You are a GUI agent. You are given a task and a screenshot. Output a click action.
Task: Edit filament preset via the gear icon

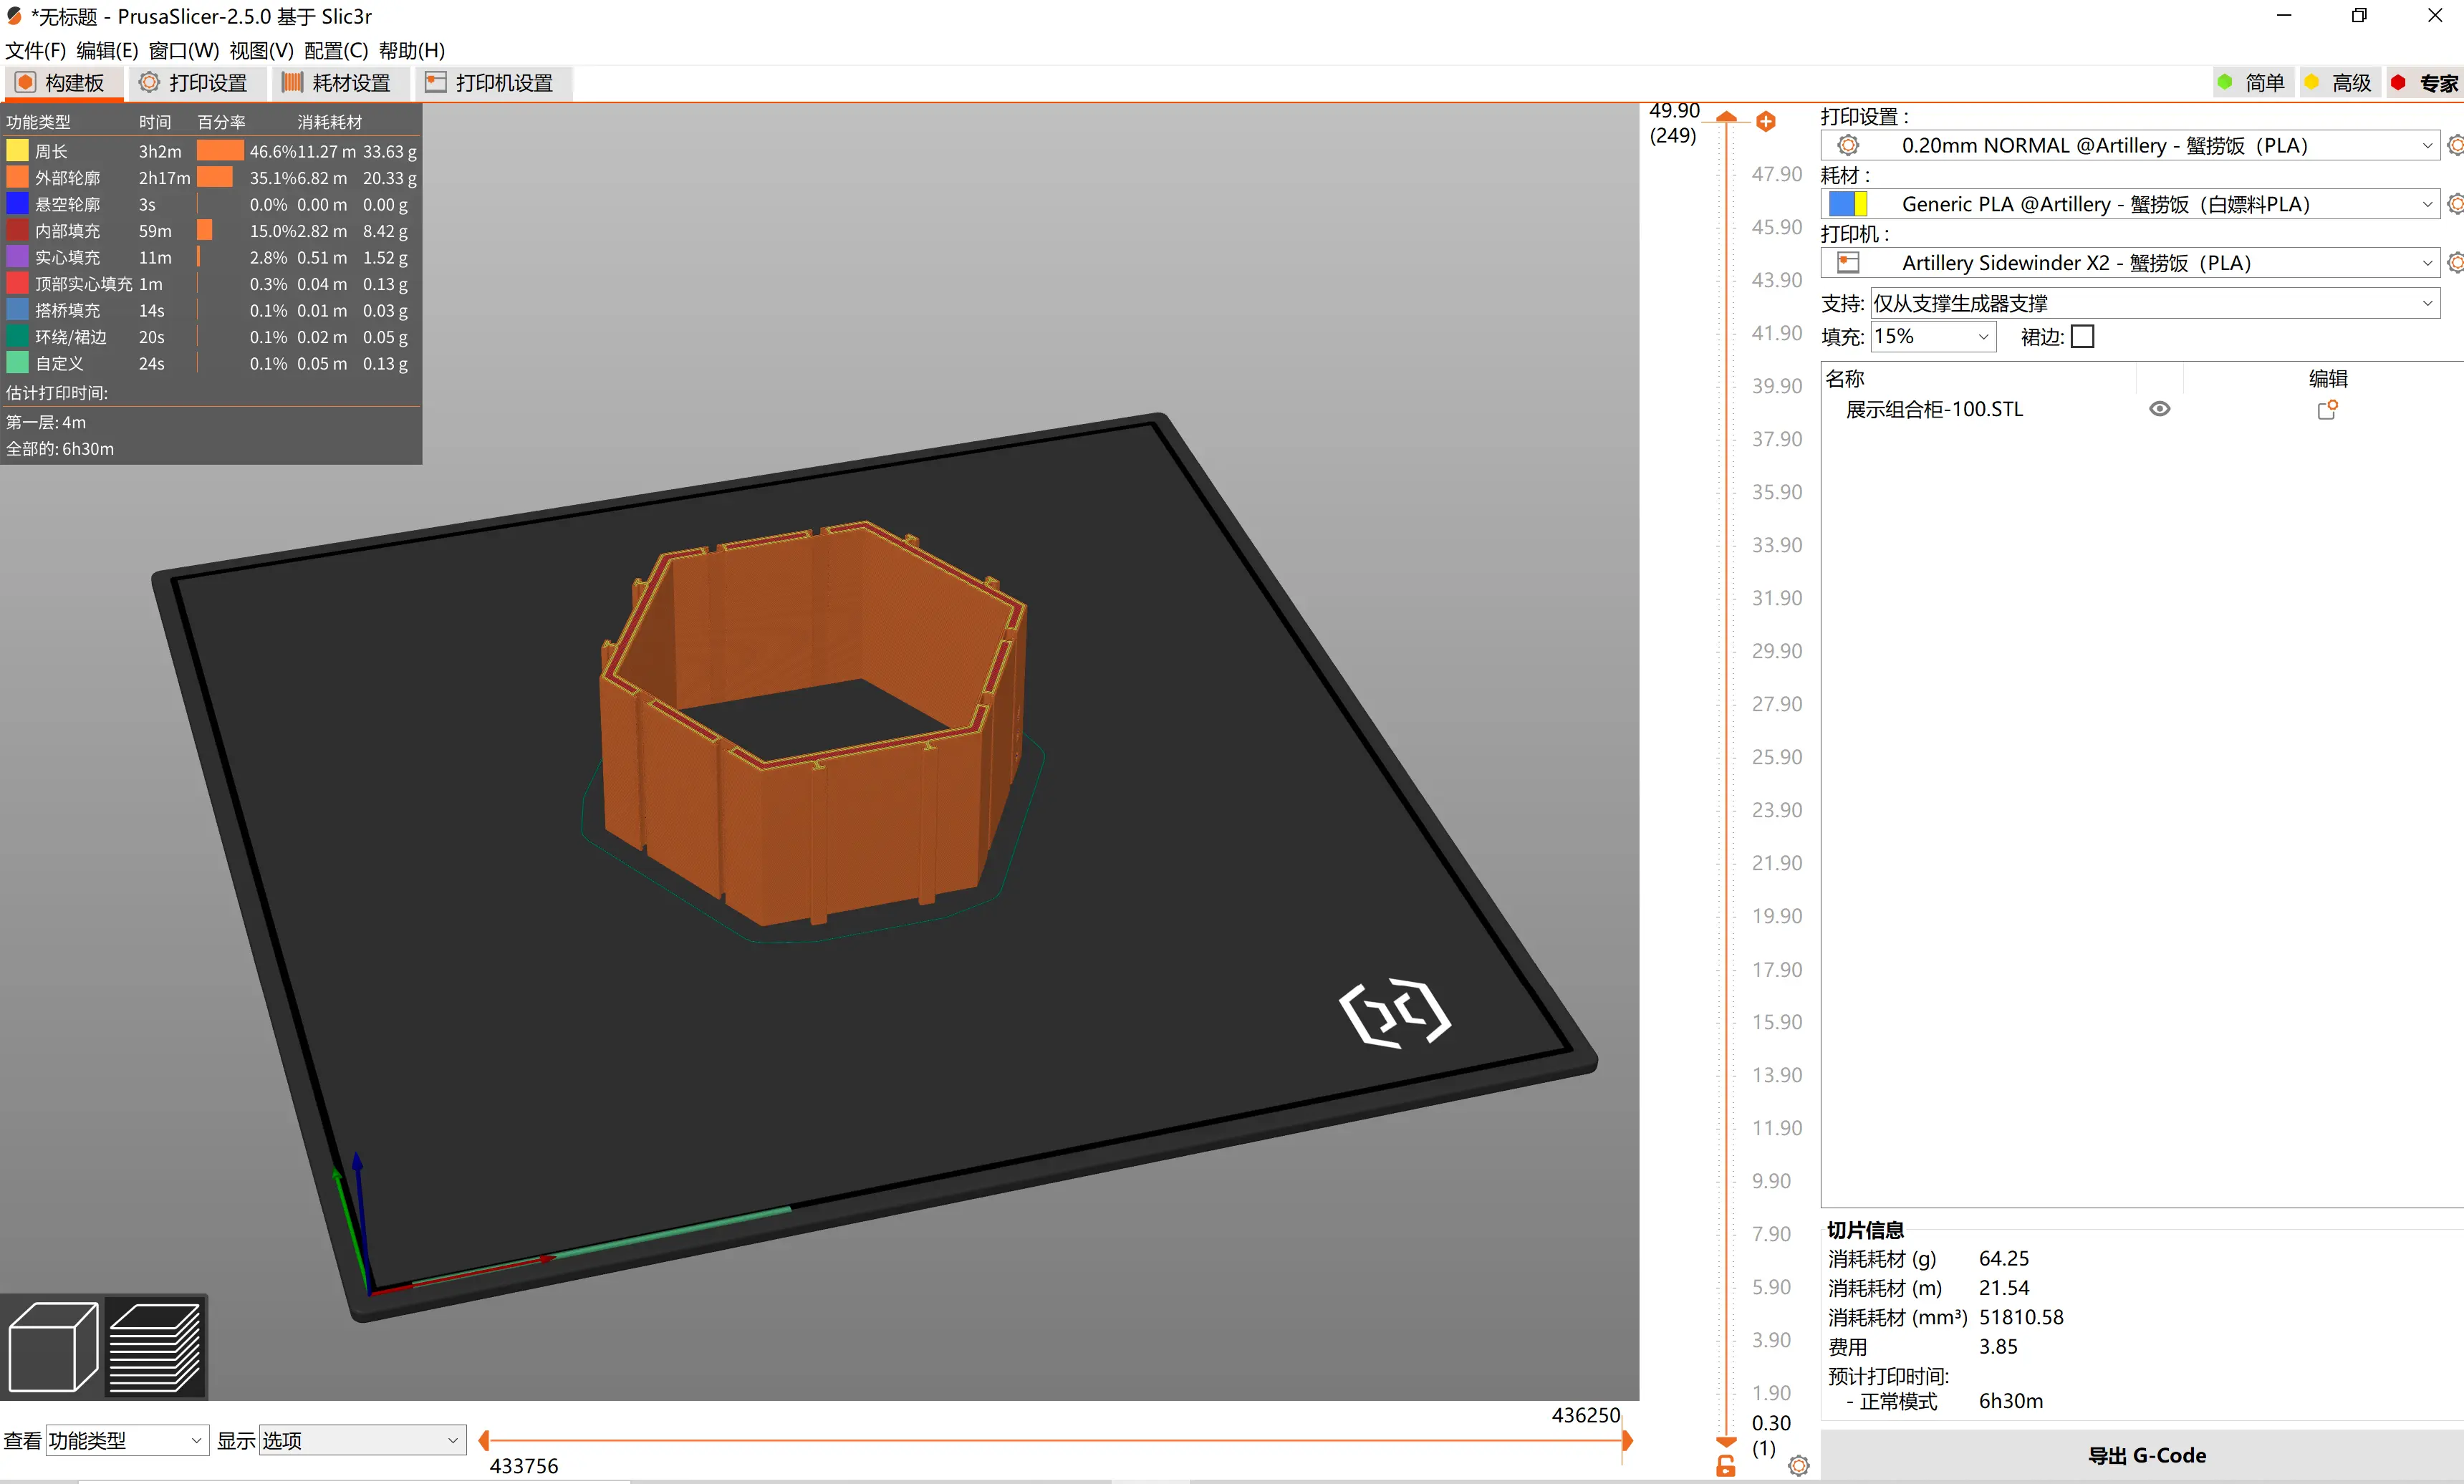2455,204
